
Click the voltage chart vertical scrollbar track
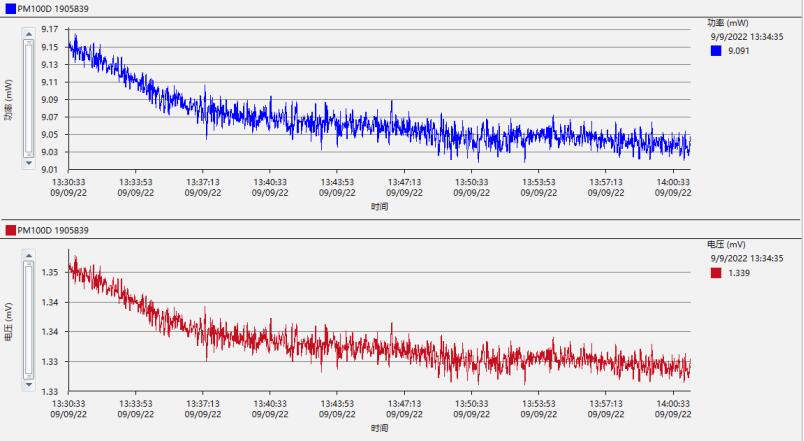pos(28,318)
